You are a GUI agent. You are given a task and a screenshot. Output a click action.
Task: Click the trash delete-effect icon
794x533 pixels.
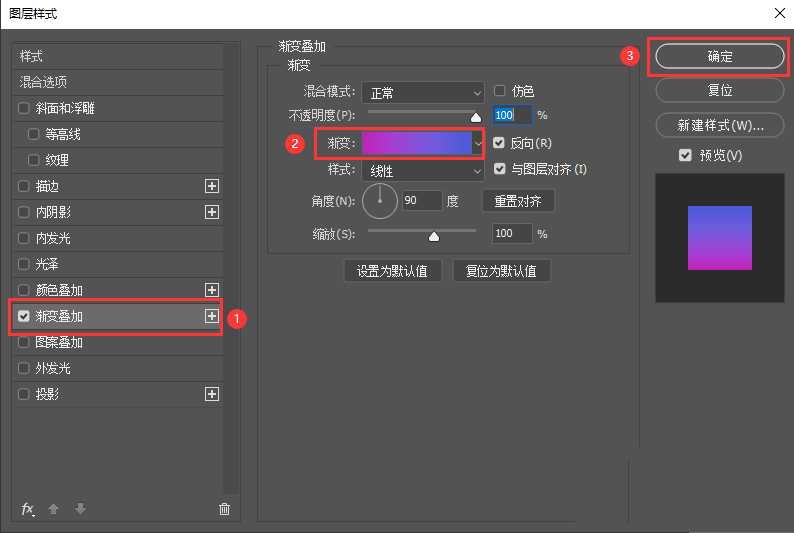[x=224, y=509]
